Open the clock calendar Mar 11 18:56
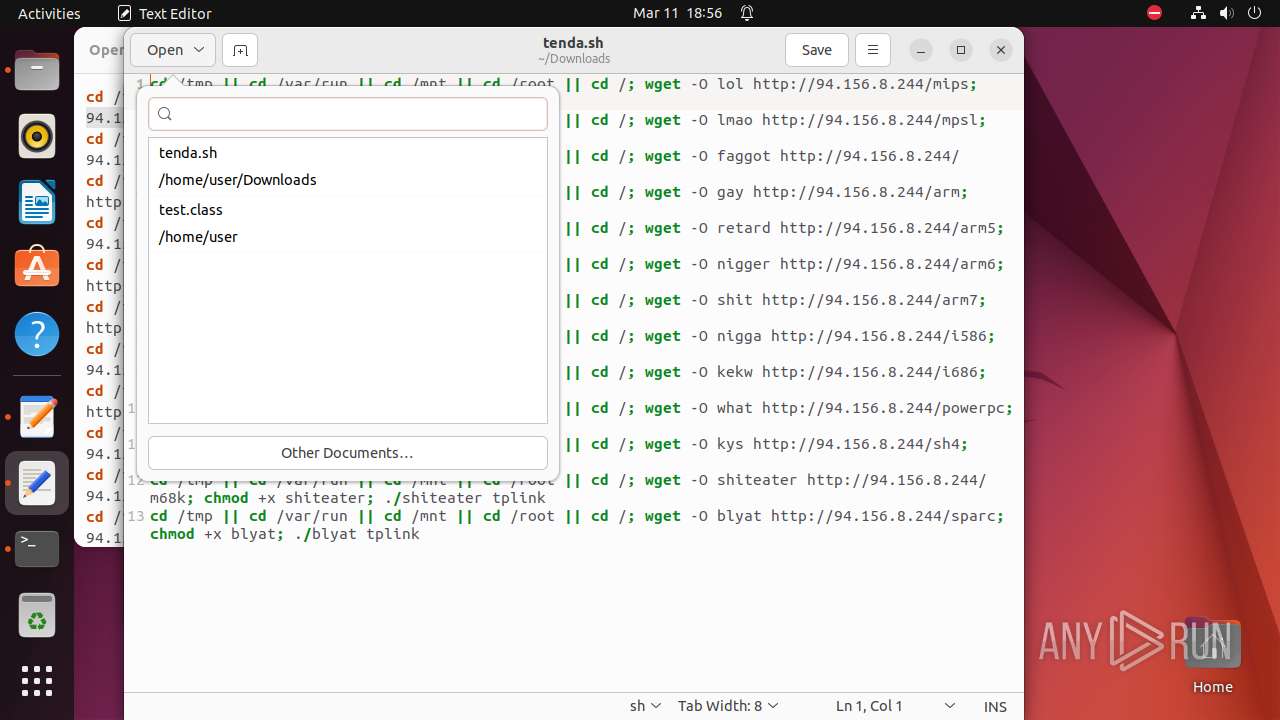Image resolution: width=1280 pixels, height=720 pixels. tap(677, 13)
